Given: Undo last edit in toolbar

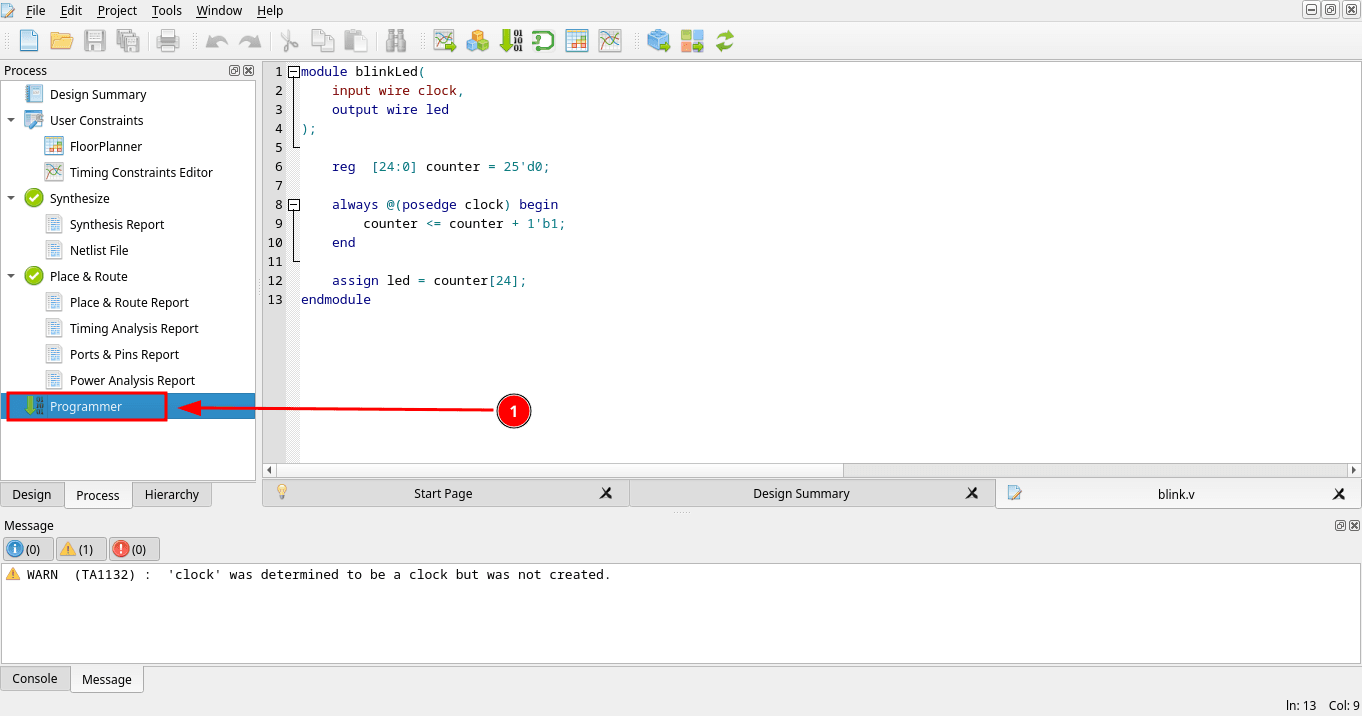Looking at the screenshot, I should [x=216, y=41].
